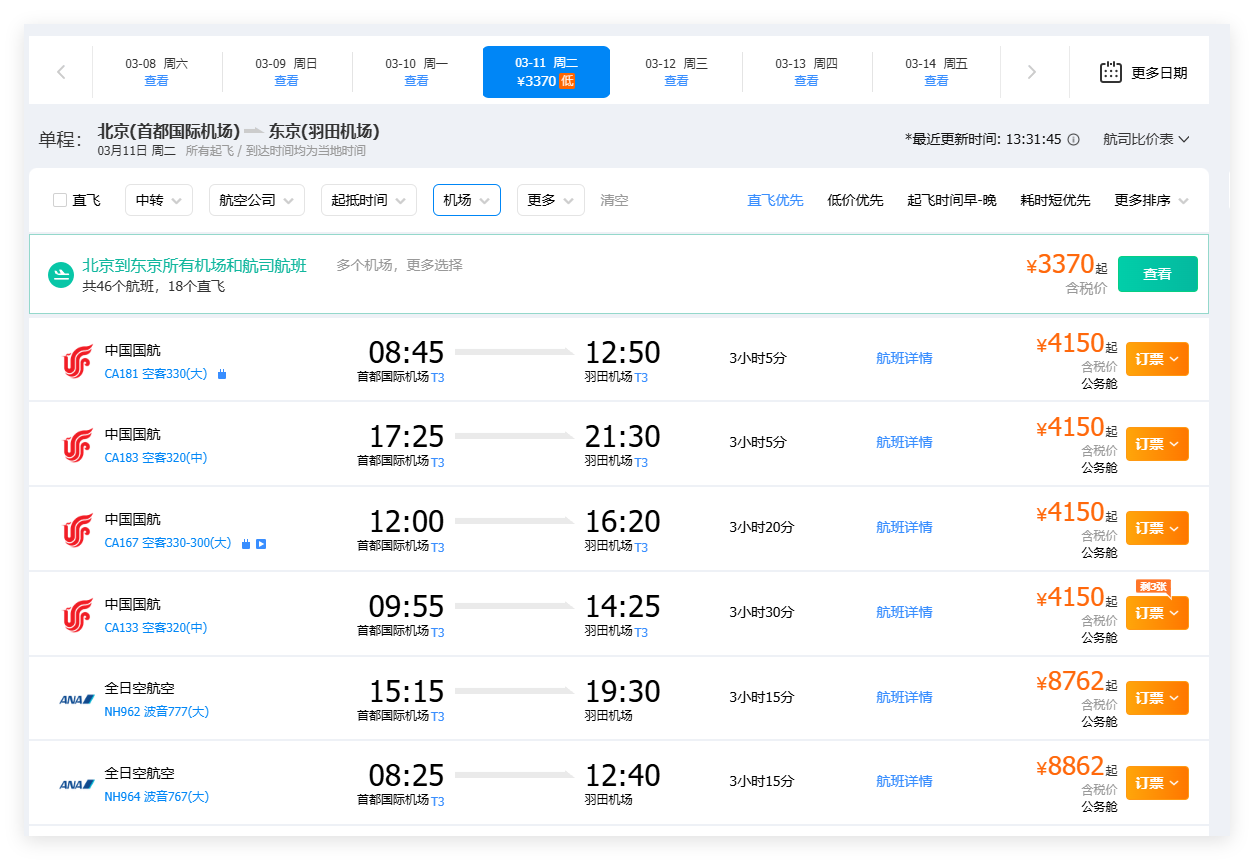Open the 航空公司 airline filter dropdown
This screenshot has width=1254, height=860.
(x=257, y=200)
